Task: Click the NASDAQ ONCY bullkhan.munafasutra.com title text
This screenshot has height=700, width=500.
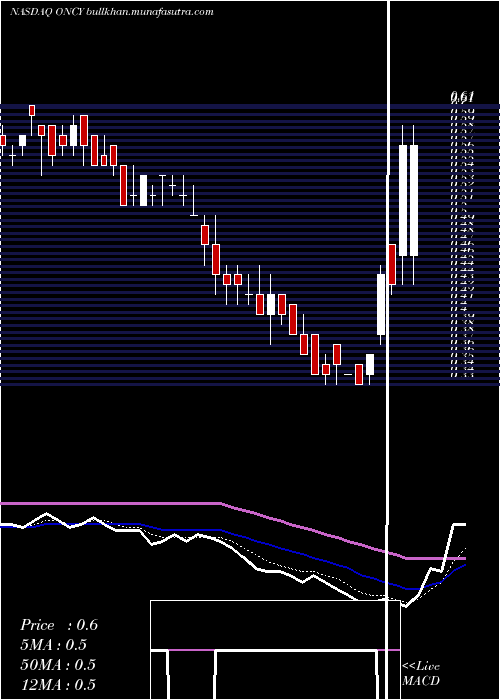Action: (x=112, y=12)
